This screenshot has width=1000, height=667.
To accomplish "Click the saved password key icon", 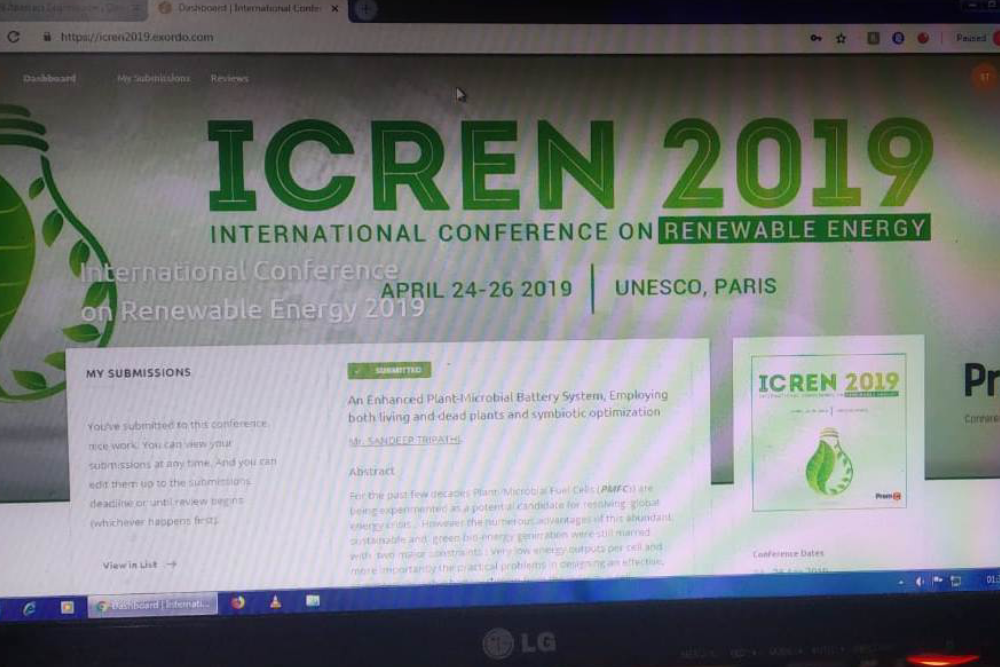I will [816, 38].
